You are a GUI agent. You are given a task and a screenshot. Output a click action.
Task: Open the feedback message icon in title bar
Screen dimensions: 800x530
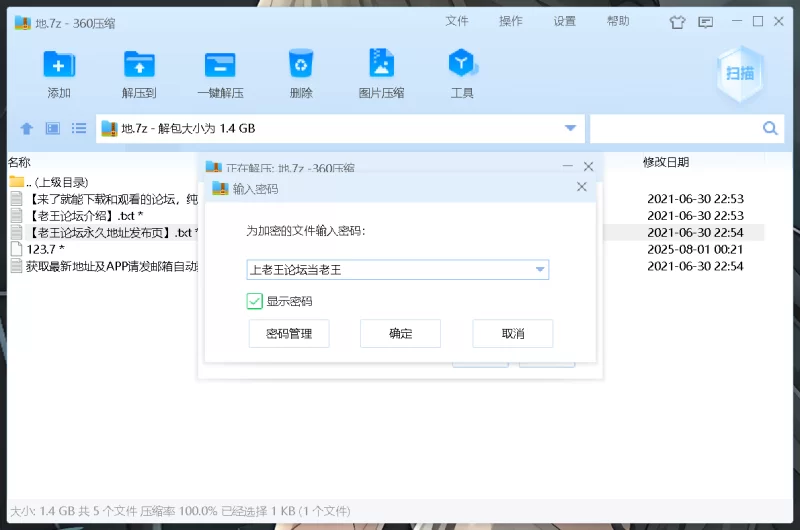(x=706, y=22)
